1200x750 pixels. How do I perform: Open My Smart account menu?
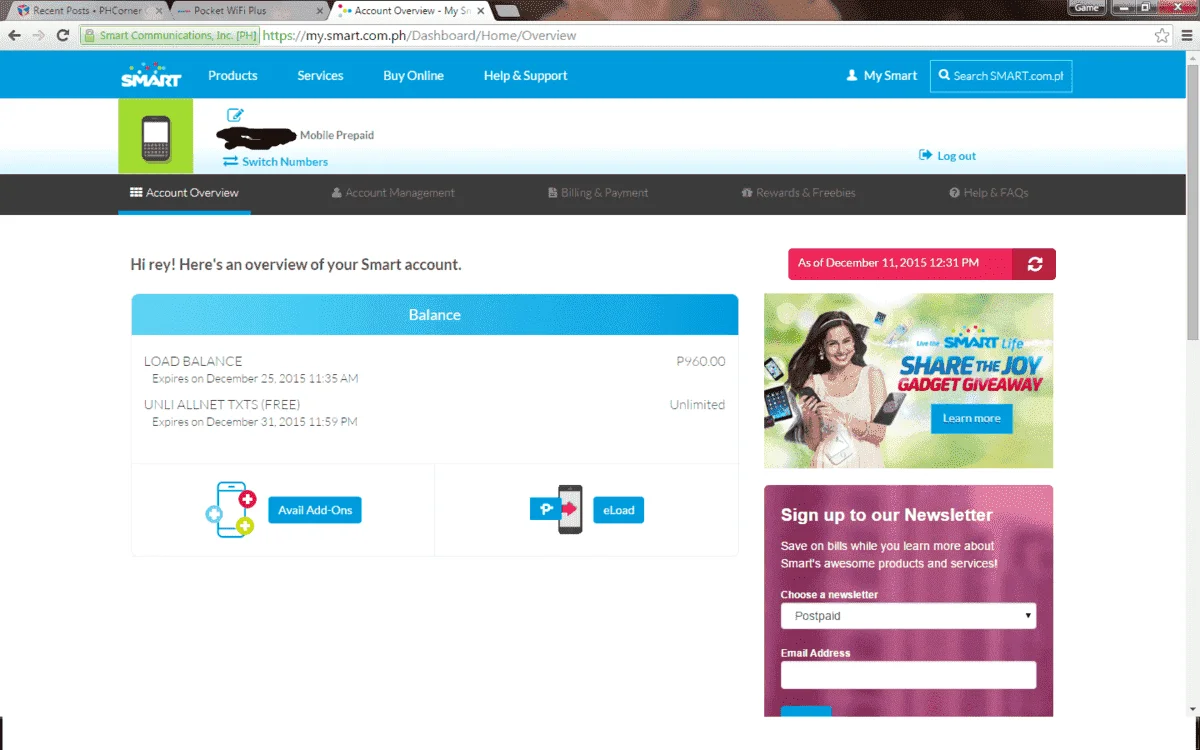882,76
